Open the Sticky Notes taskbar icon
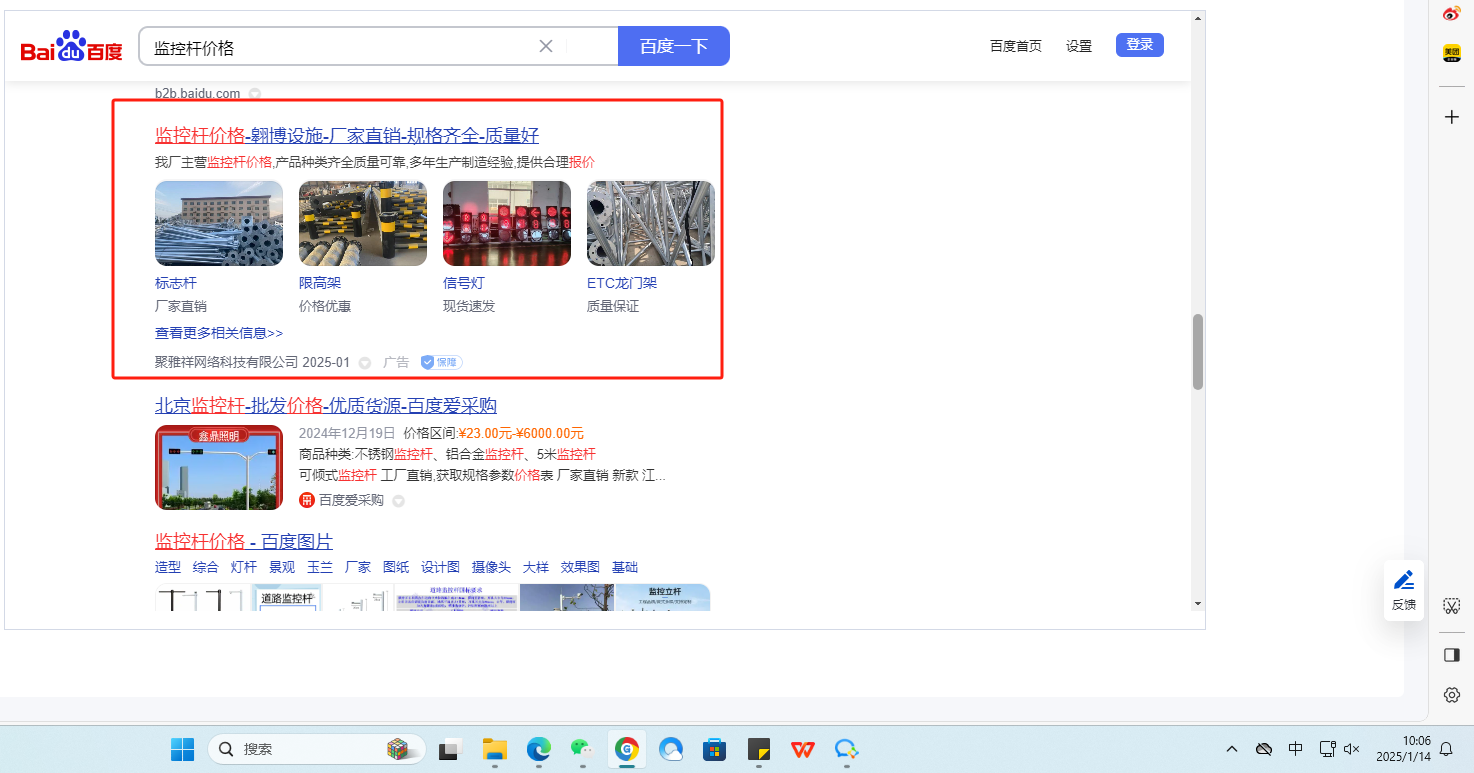This screenshot has width=1474, height=773. coord(758,749)
